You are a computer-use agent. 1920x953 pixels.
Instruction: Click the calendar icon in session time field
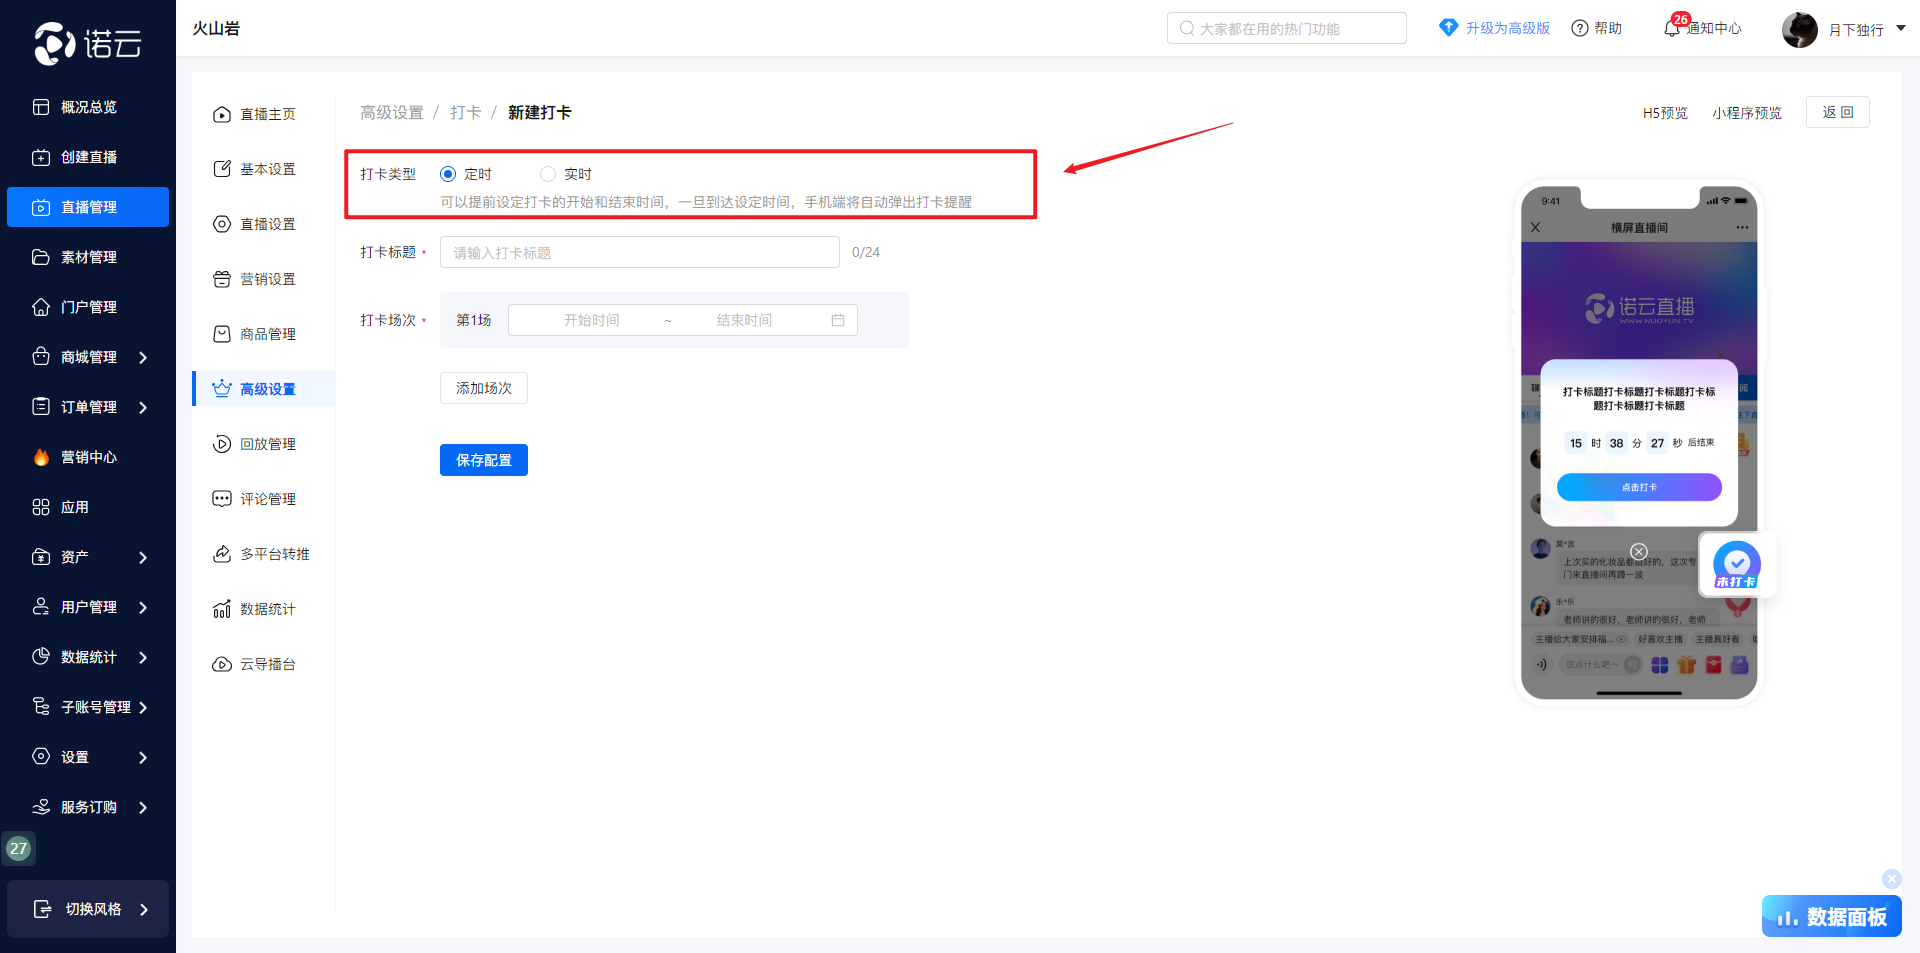[838, 320]
